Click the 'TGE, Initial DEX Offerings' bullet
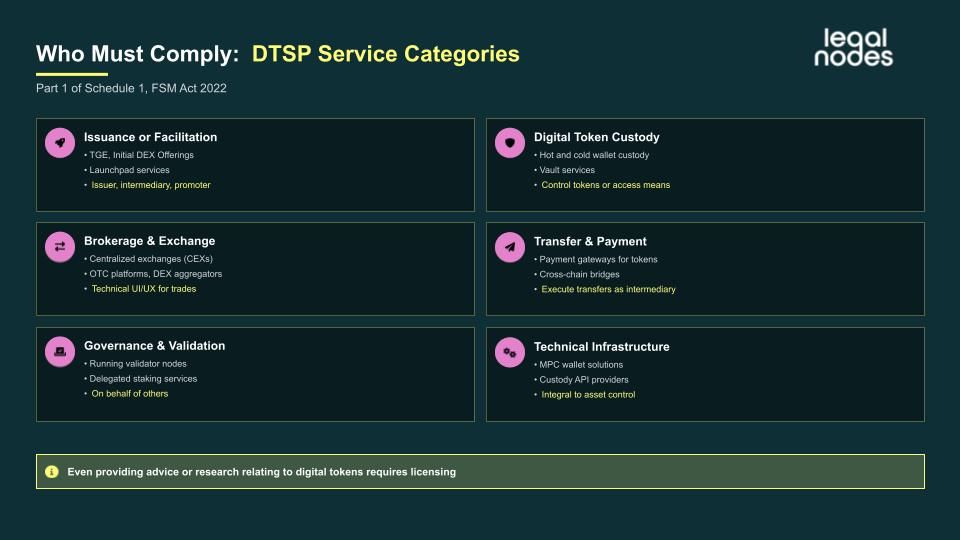This screenshot has height=540, width=960. pyautogui.click(x=139, y=155)
